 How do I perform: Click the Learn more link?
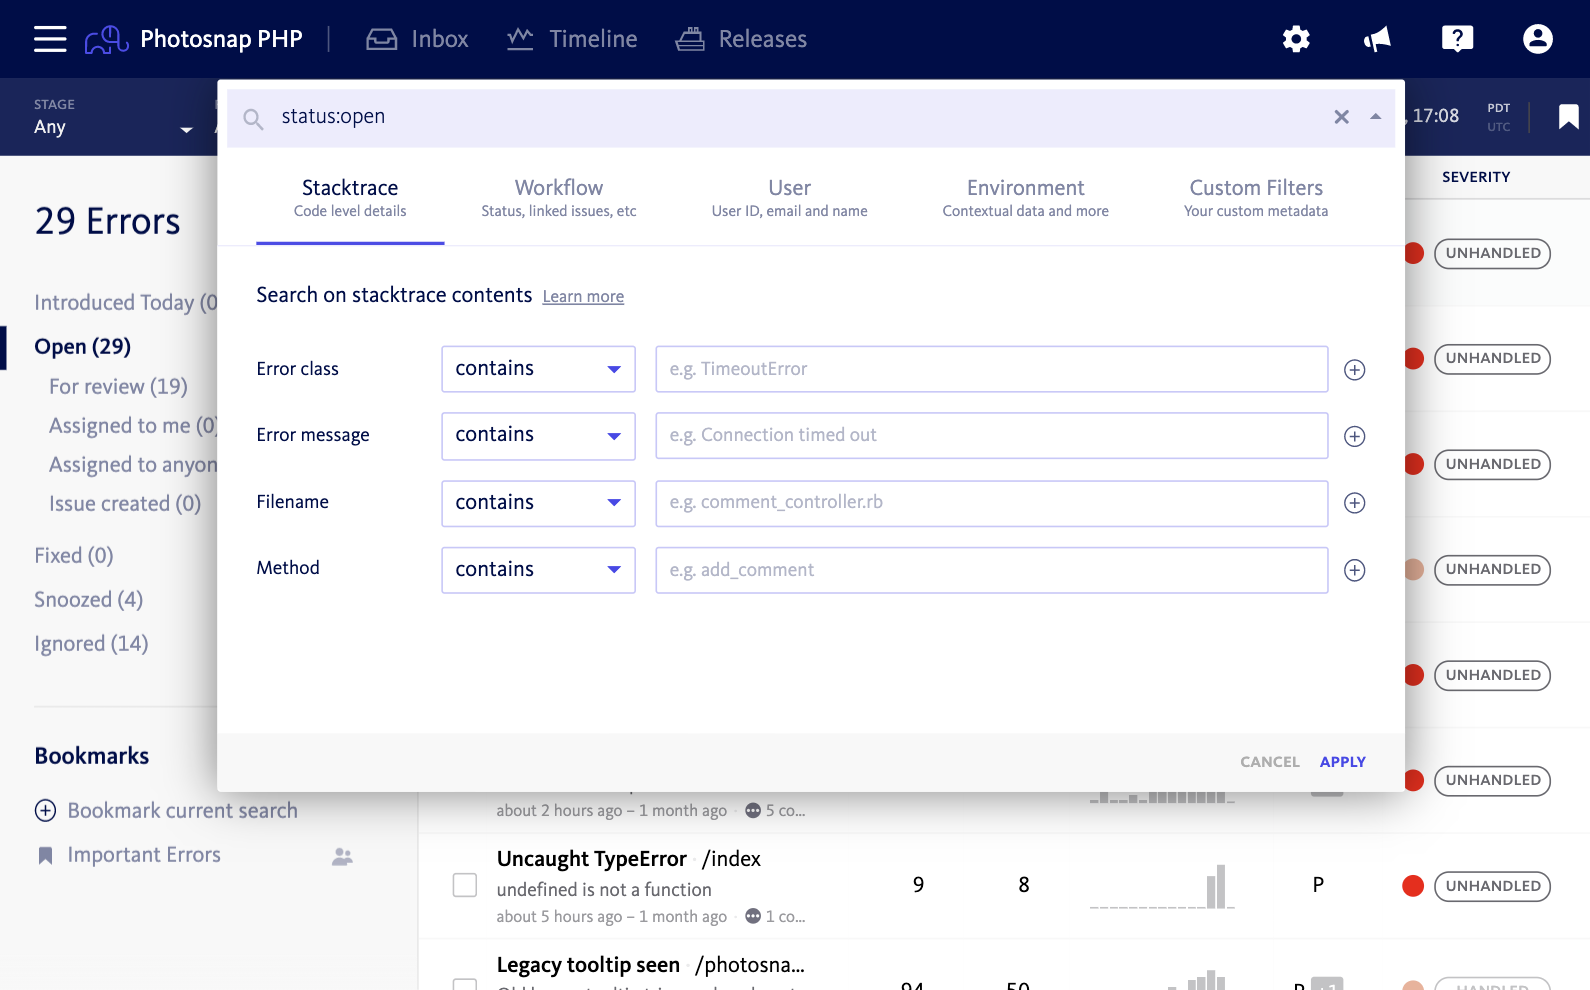(583, 297)
